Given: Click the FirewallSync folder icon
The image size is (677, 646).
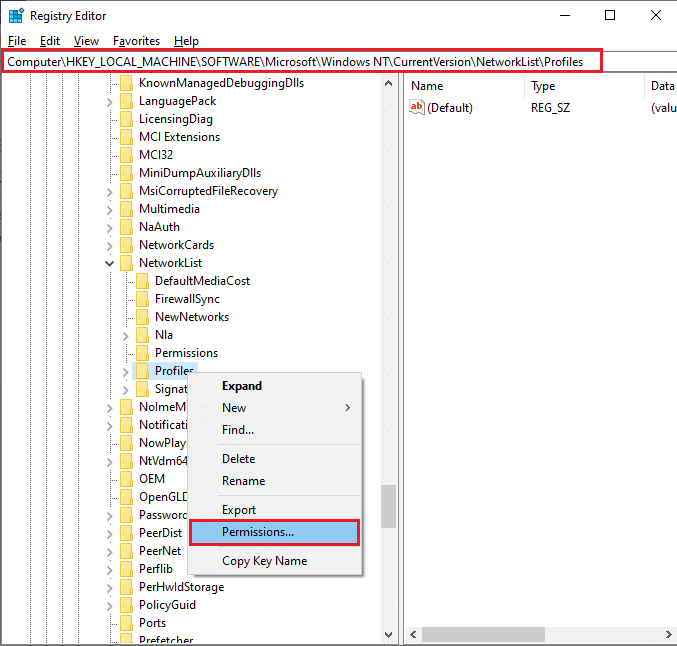Looking at the screenshot, I should [142, 299].
